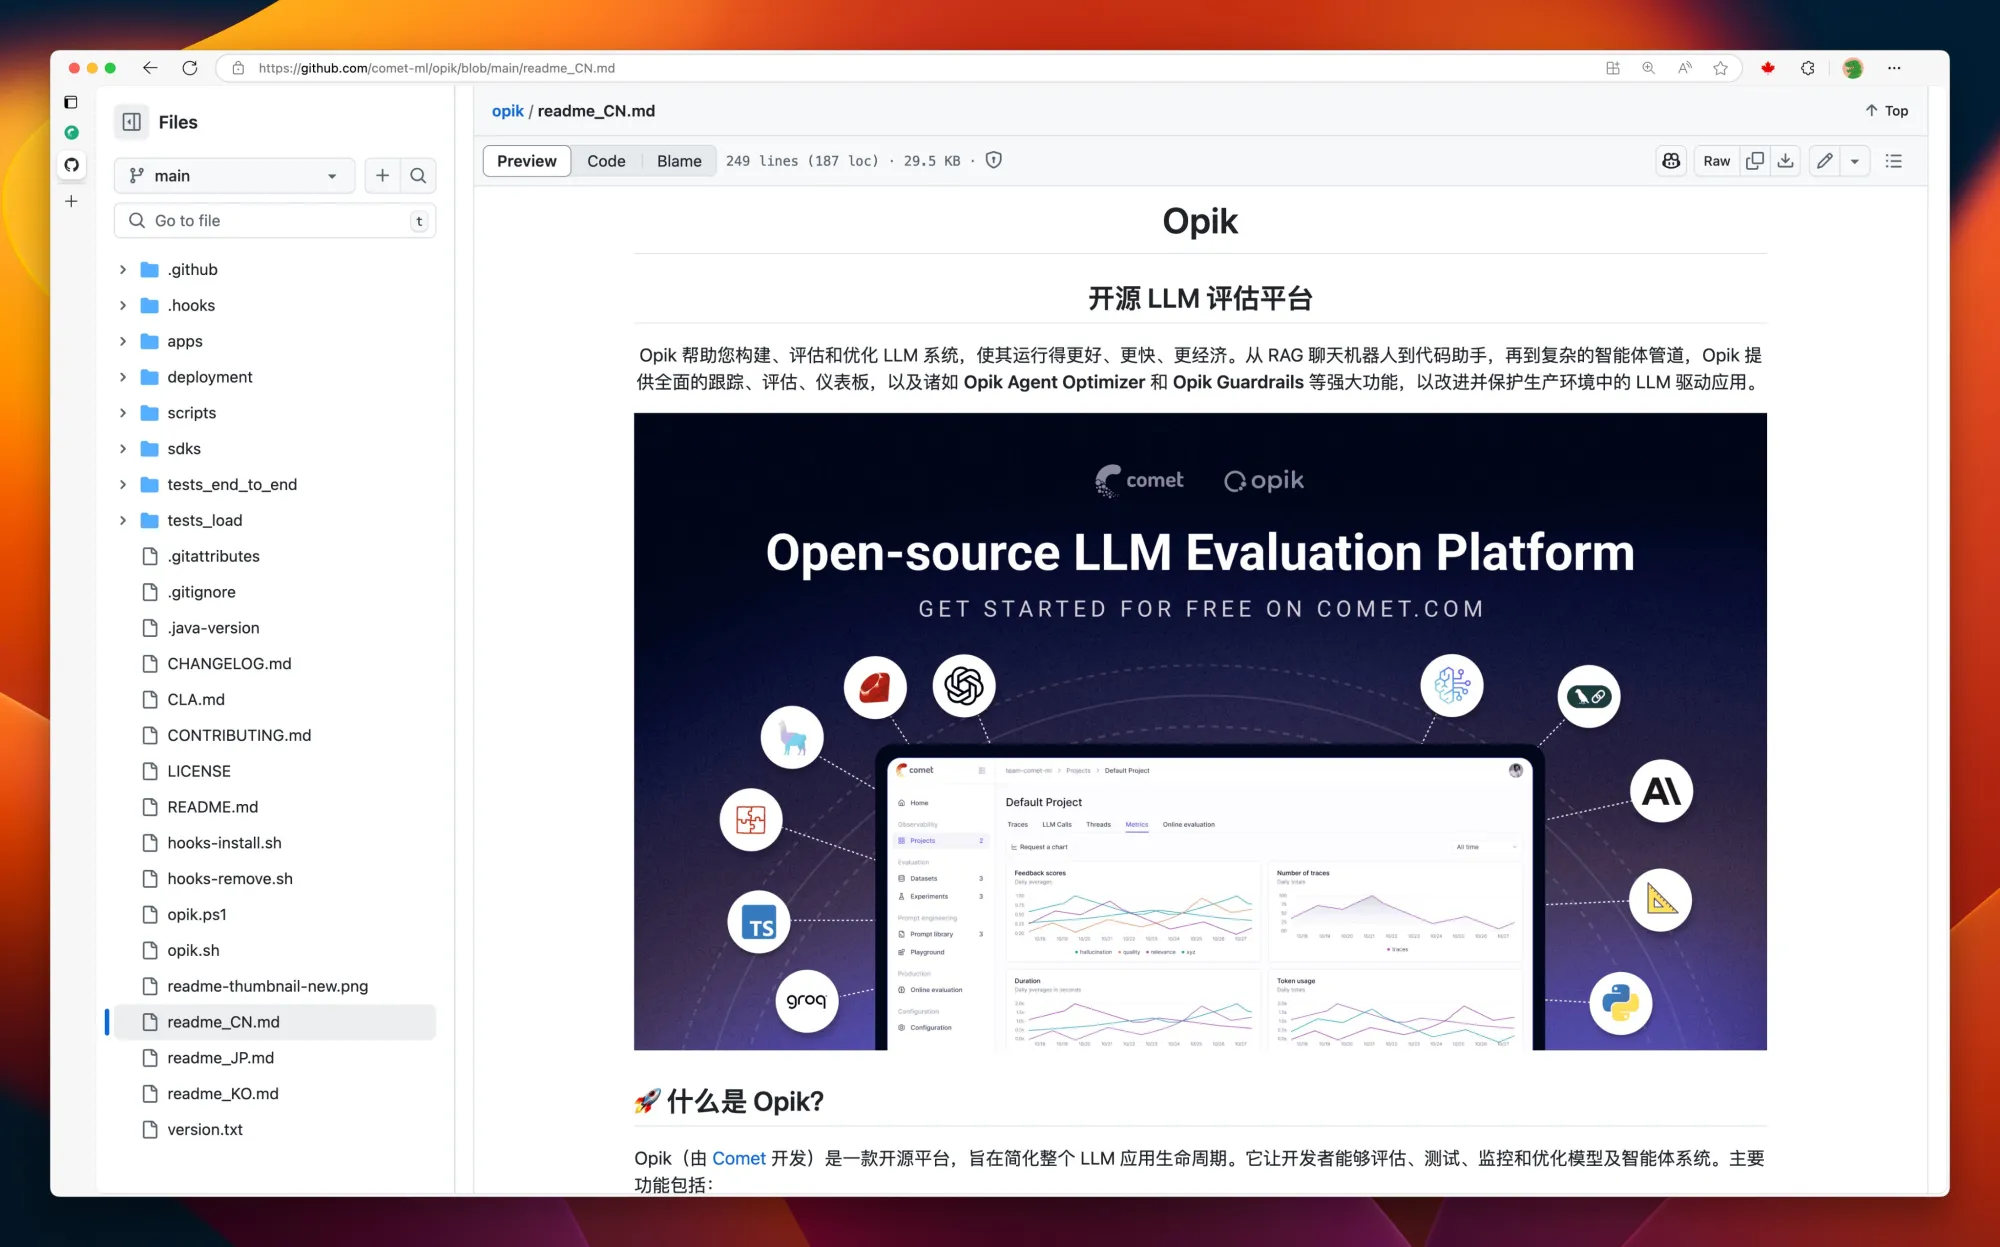Image resolution: width=2000 pixels, height=1247 pixels.
Task: Collapse the Files side panel icon
Action: (131, 122)
